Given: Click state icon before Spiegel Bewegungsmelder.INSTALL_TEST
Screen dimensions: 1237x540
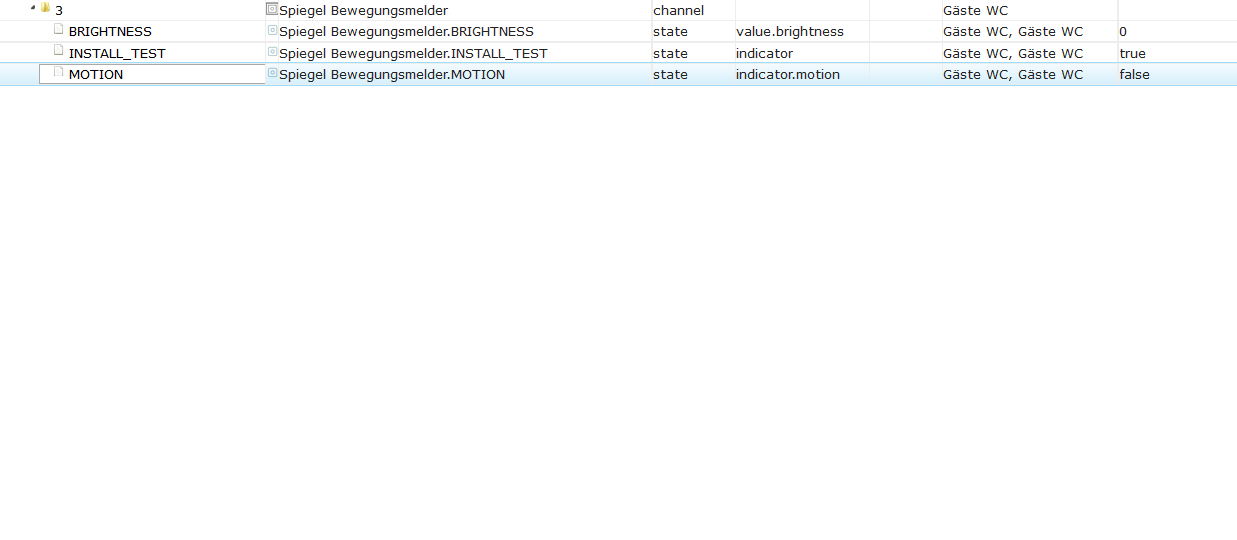Looking at the screenshot, I should (x=272, y=52).
